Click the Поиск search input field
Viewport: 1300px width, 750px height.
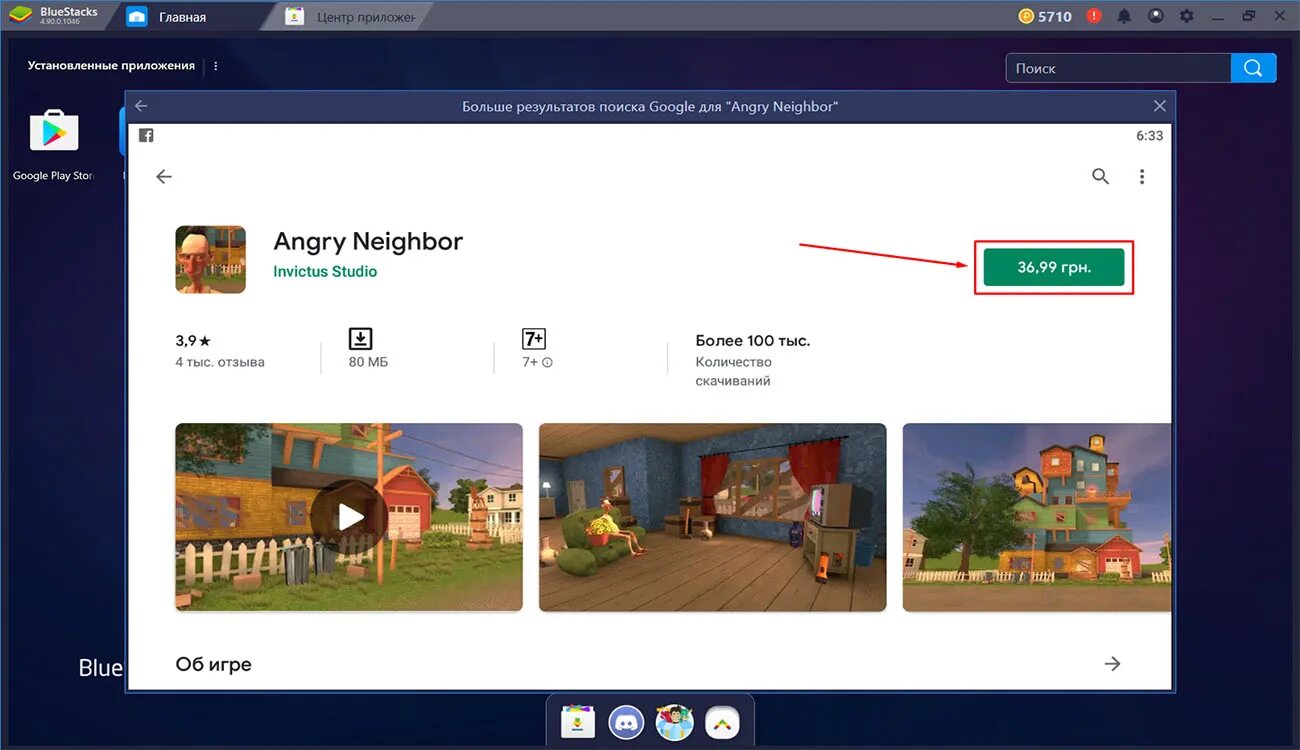(x=1117, y=67)
